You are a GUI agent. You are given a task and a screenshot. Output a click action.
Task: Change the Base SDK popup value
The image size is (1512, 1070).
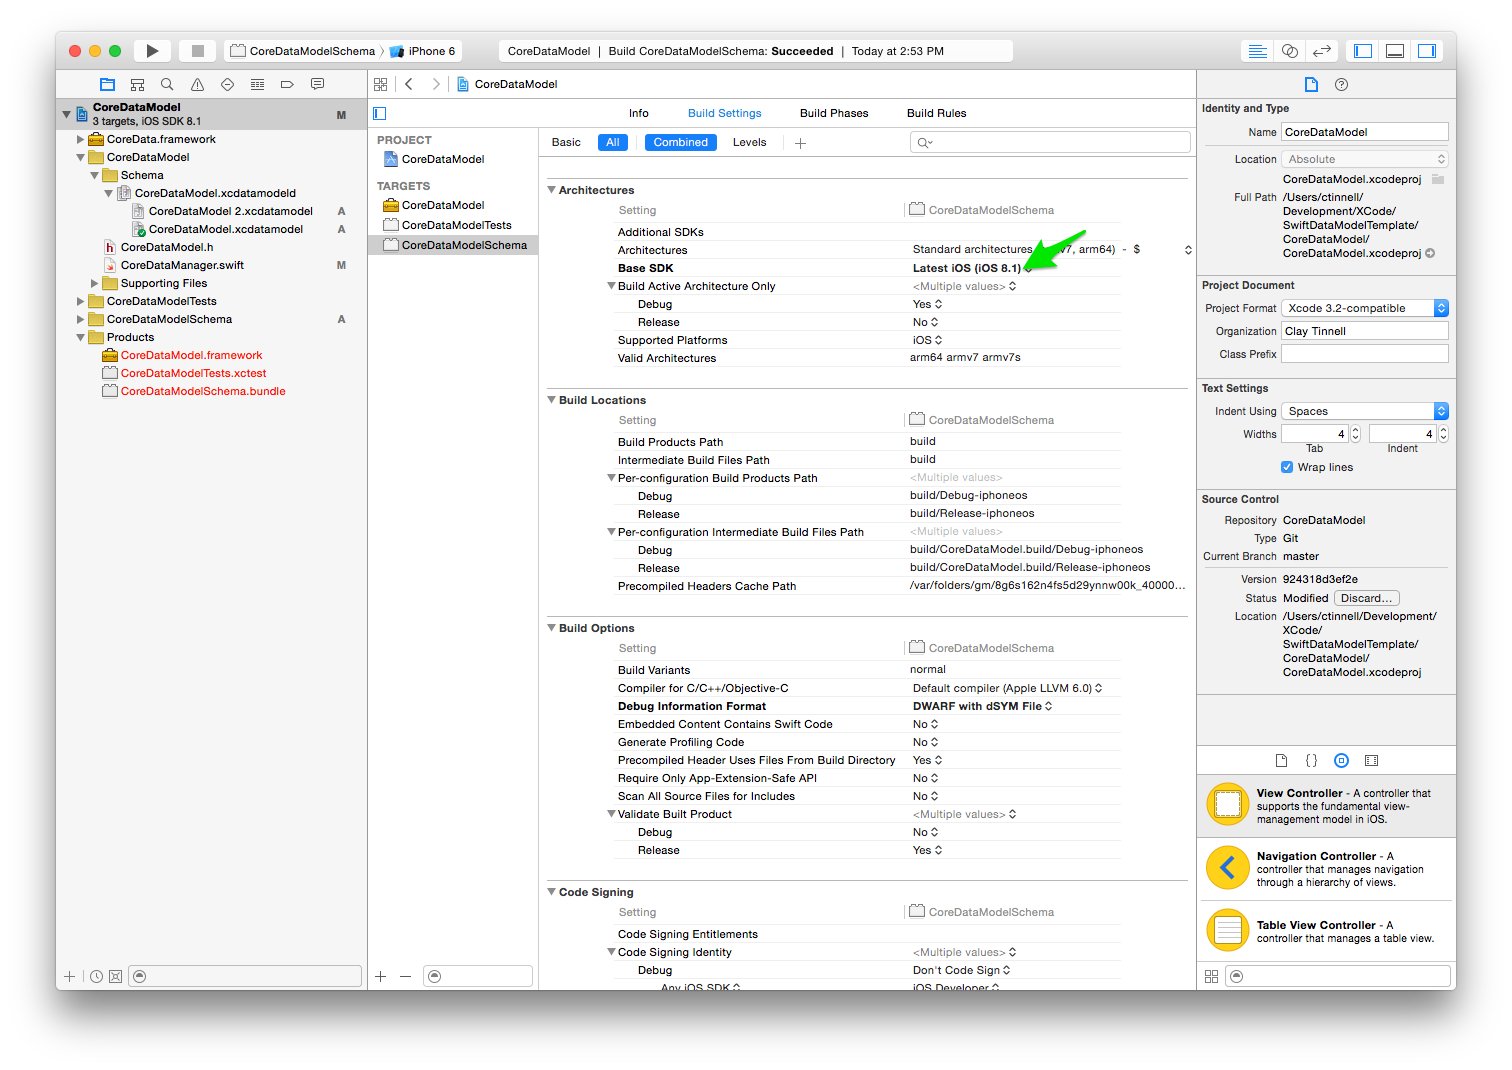tap(972, 268)
